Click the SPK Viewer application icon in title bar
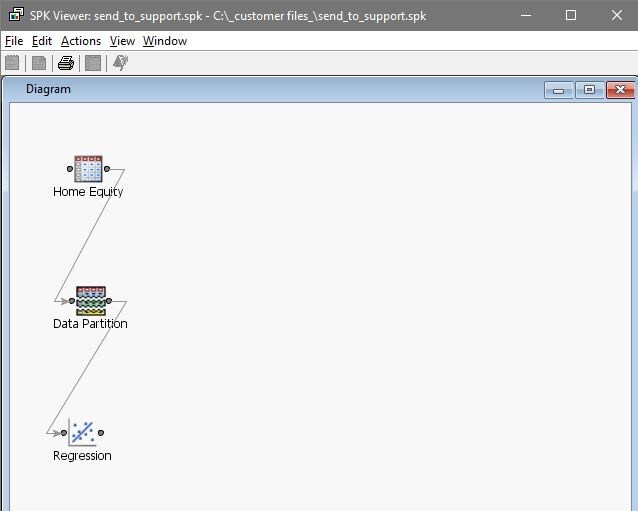The image size is (638, 511). 15,15
